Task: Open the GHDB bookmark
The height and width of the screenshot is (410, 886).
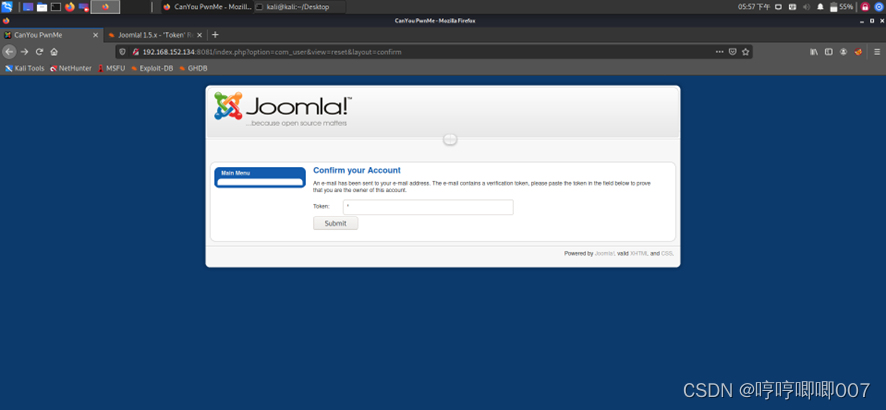Action: 193,68
